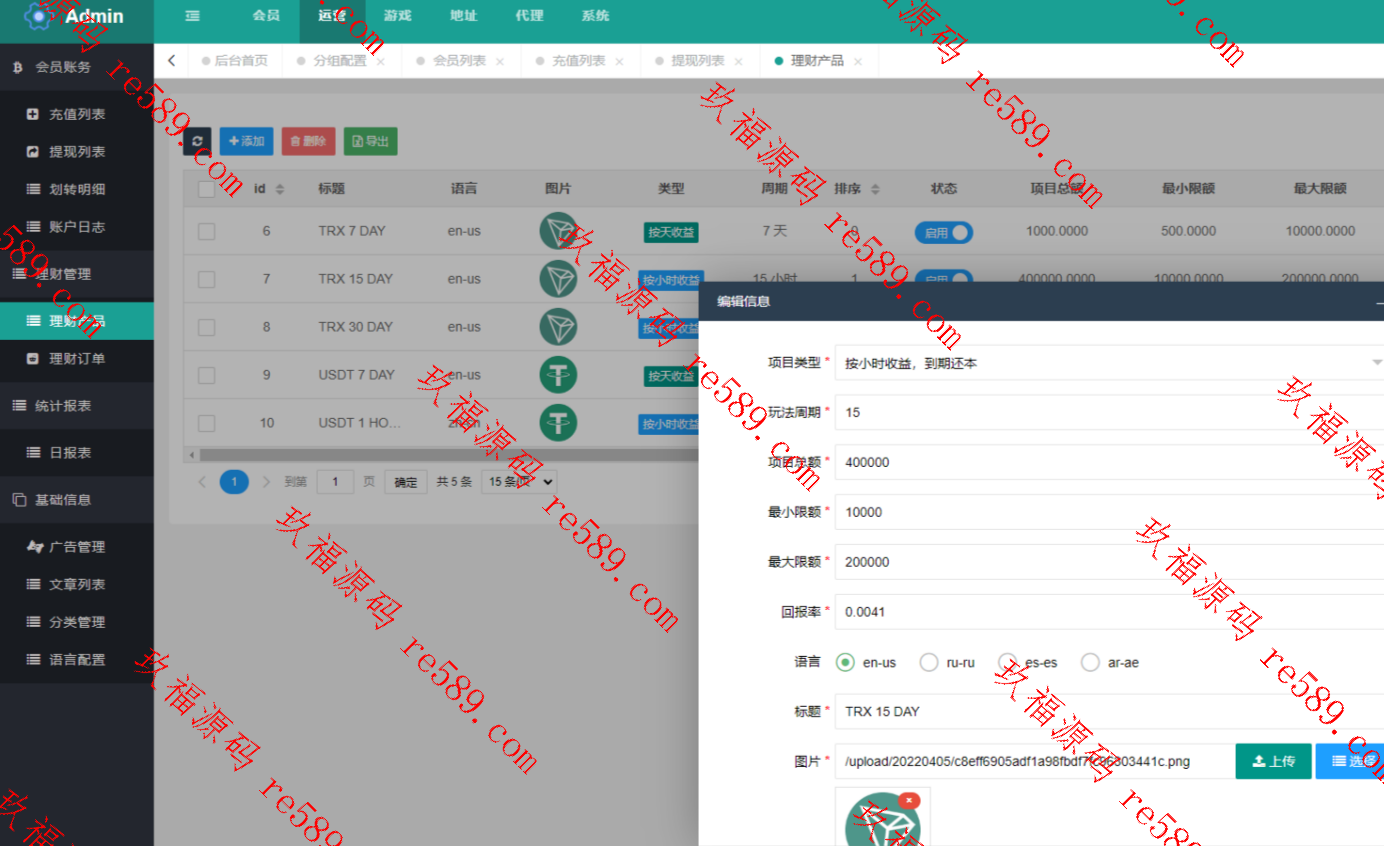Viewport: 1384px width, 846px height.
Task: Collapse the 基础信息 sidebar group
Action: 77,500
